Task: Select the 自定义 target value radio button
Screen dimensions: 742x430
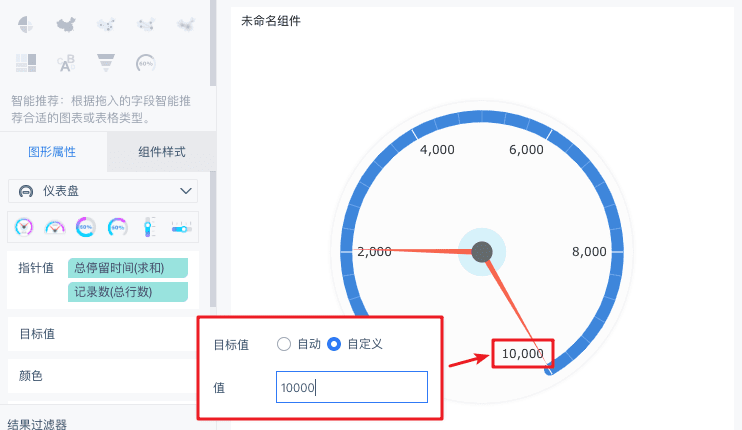Action: click(334, 344)
